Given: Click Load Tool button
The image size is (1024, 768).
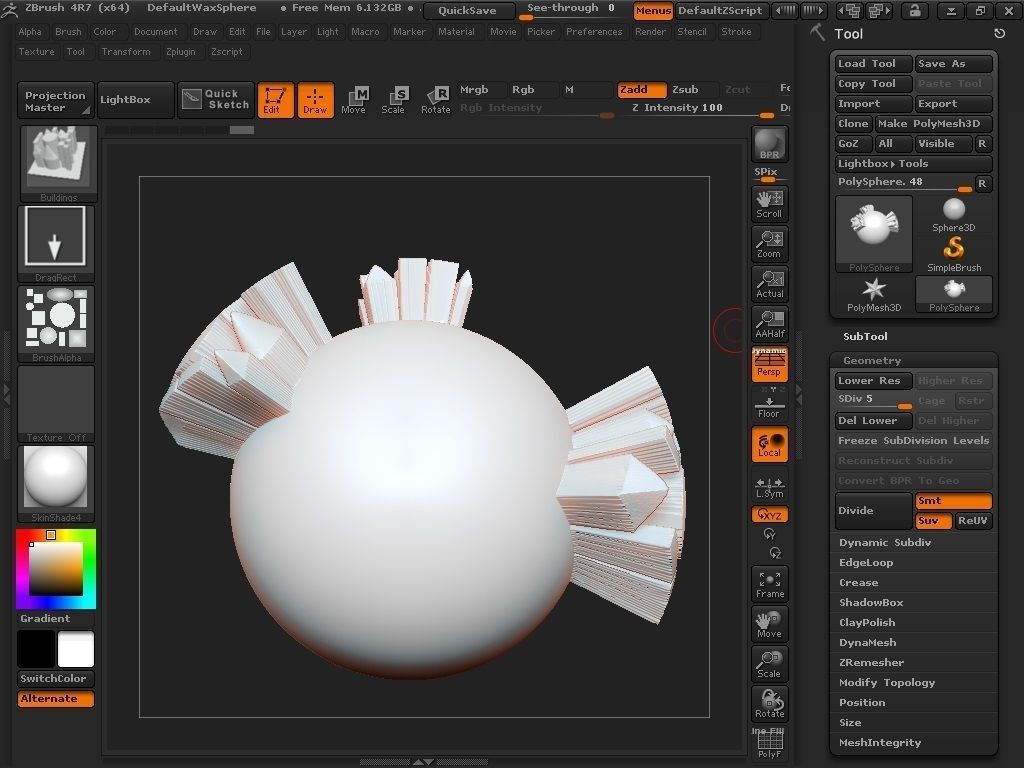Looking at the screenshot, I should [x=873, y=63].
